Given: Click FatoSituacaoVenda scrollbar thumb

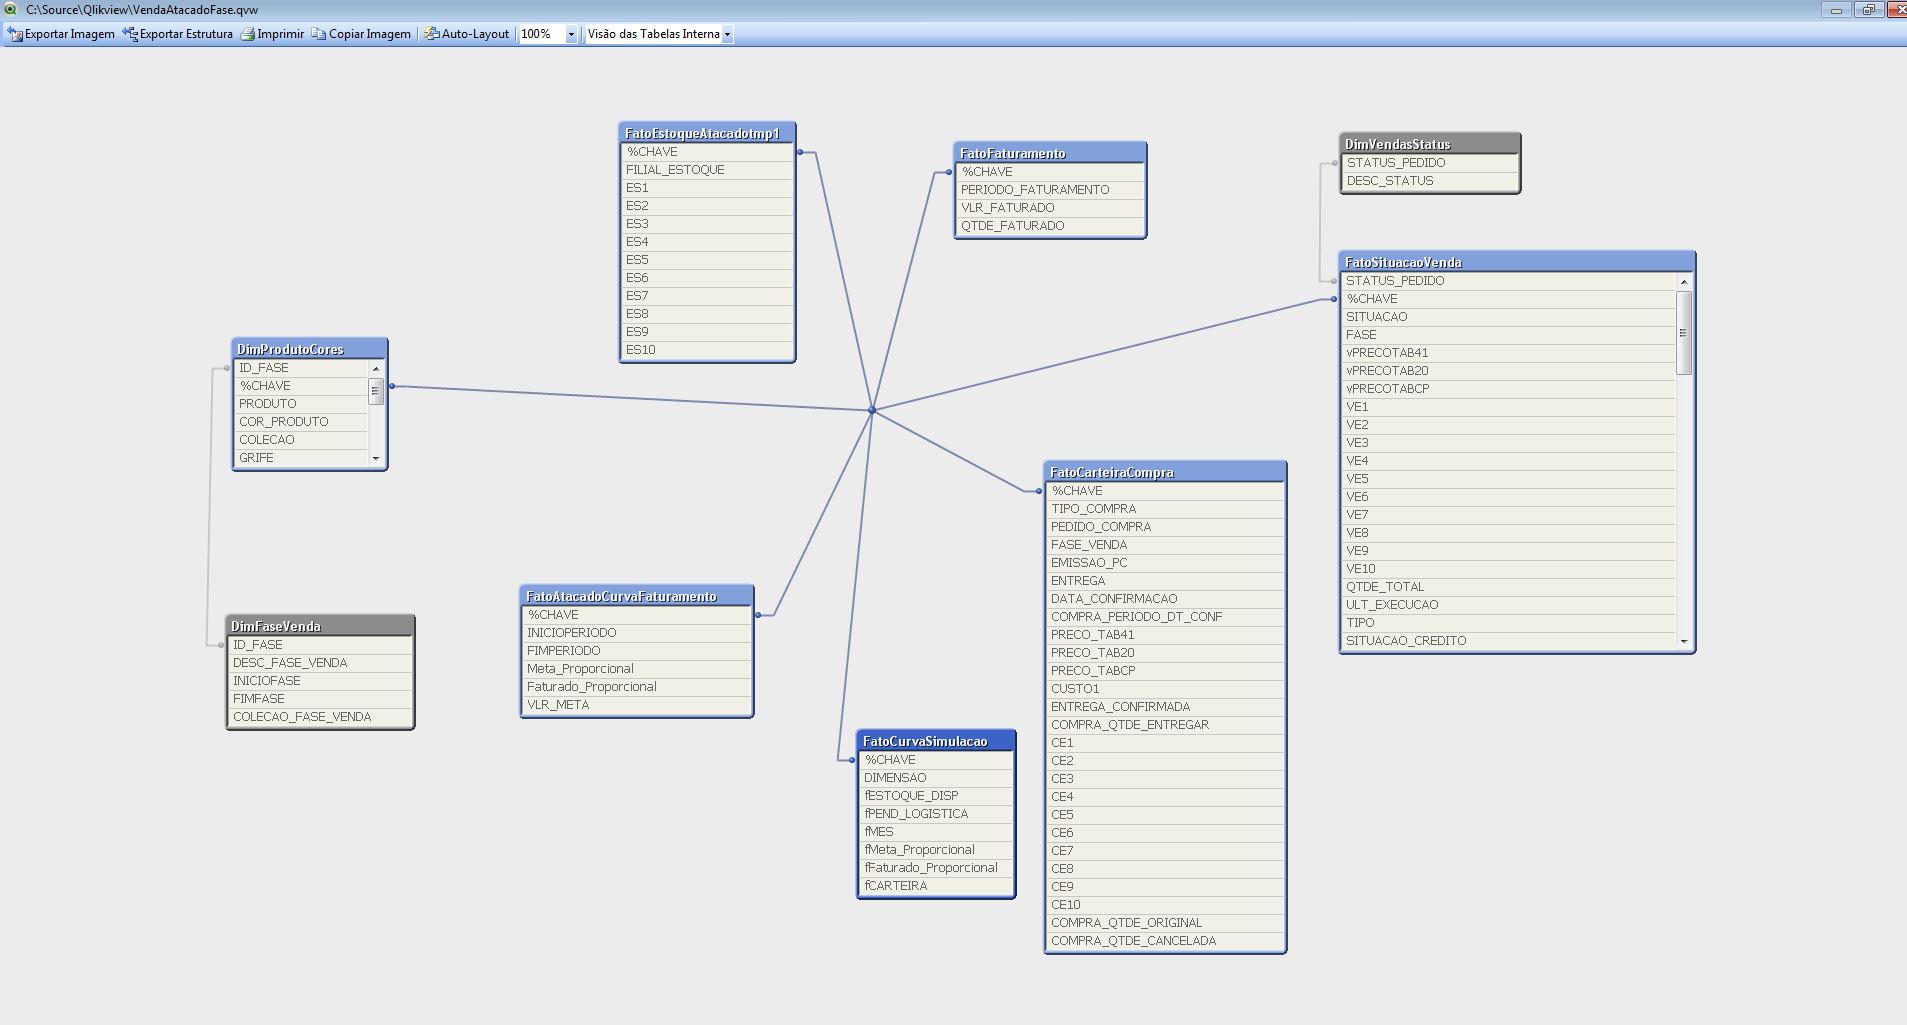Looking at the screenshot, I should click(1683, 333).
